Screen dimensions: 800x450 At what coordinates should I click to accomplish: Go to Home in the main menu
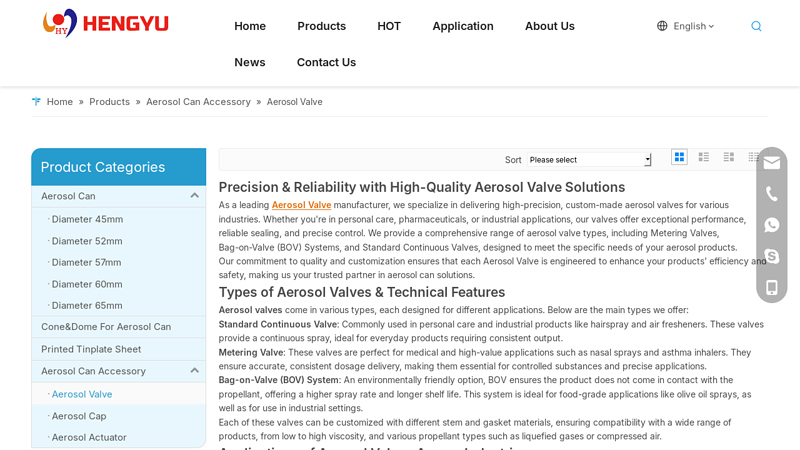250,26
